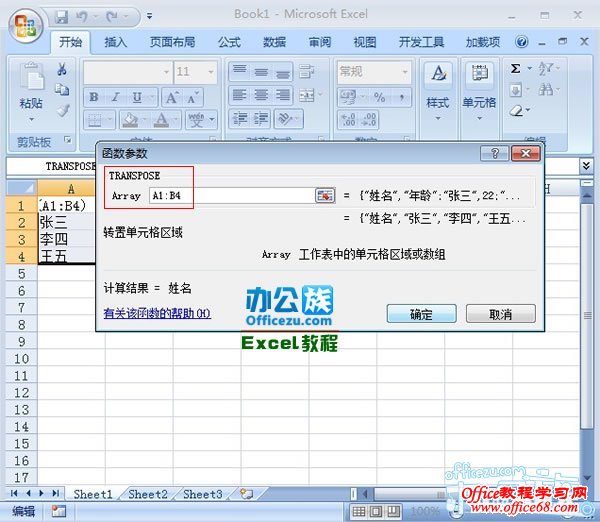600x522 pixels.
Task: Toggle Italic formatting
Action: pos(115,97)
